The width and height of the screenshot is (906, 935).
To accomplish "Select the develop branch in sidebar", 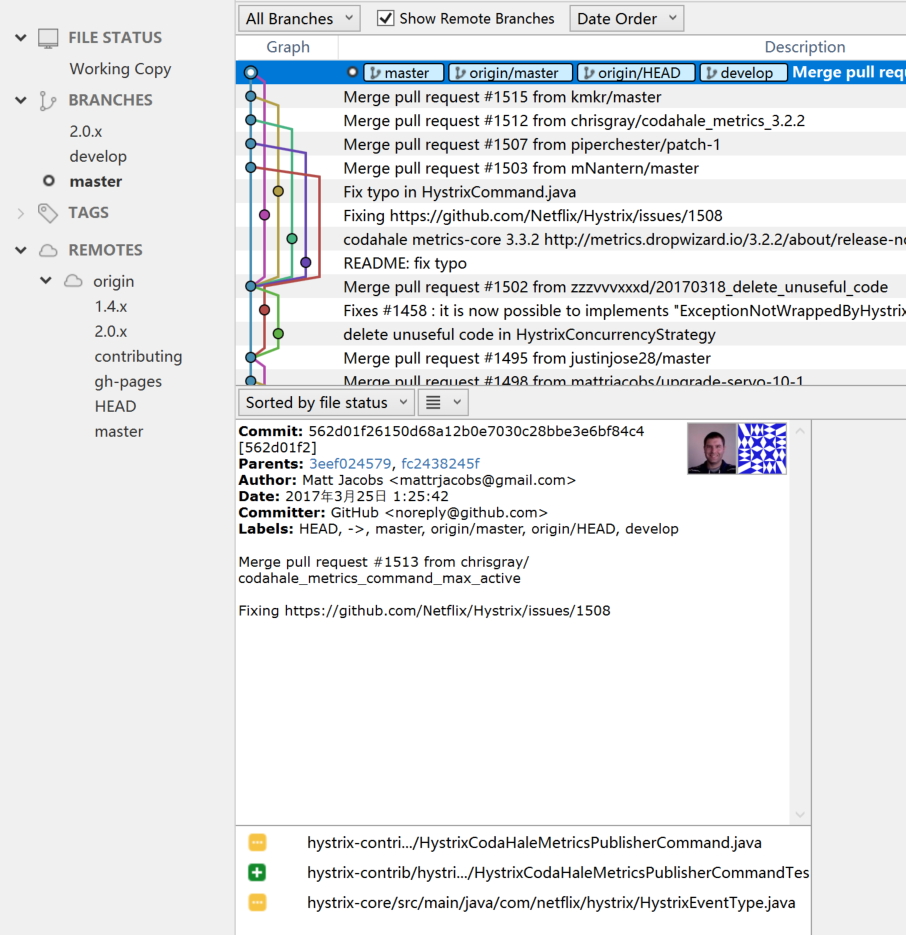I will [98, 156].
